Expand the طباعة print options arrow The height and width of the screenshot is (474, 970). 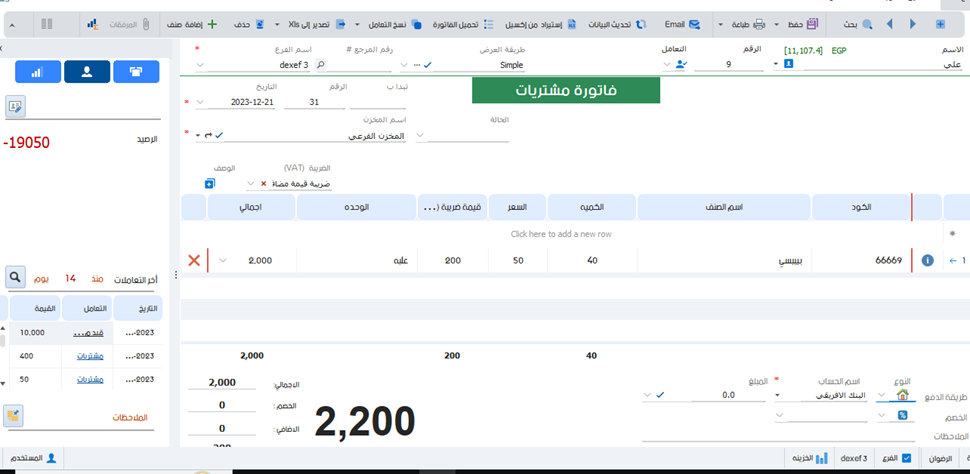[721, 25]
